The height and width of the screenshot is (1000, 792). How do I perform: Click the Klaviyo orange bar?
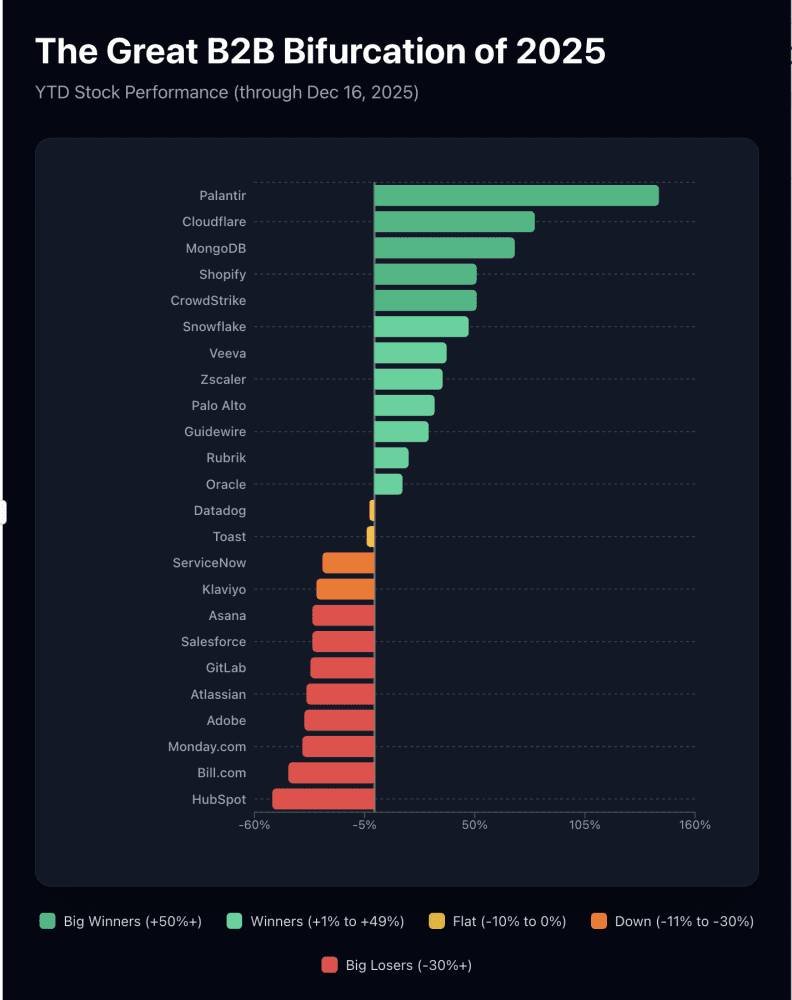coord(345,589)
